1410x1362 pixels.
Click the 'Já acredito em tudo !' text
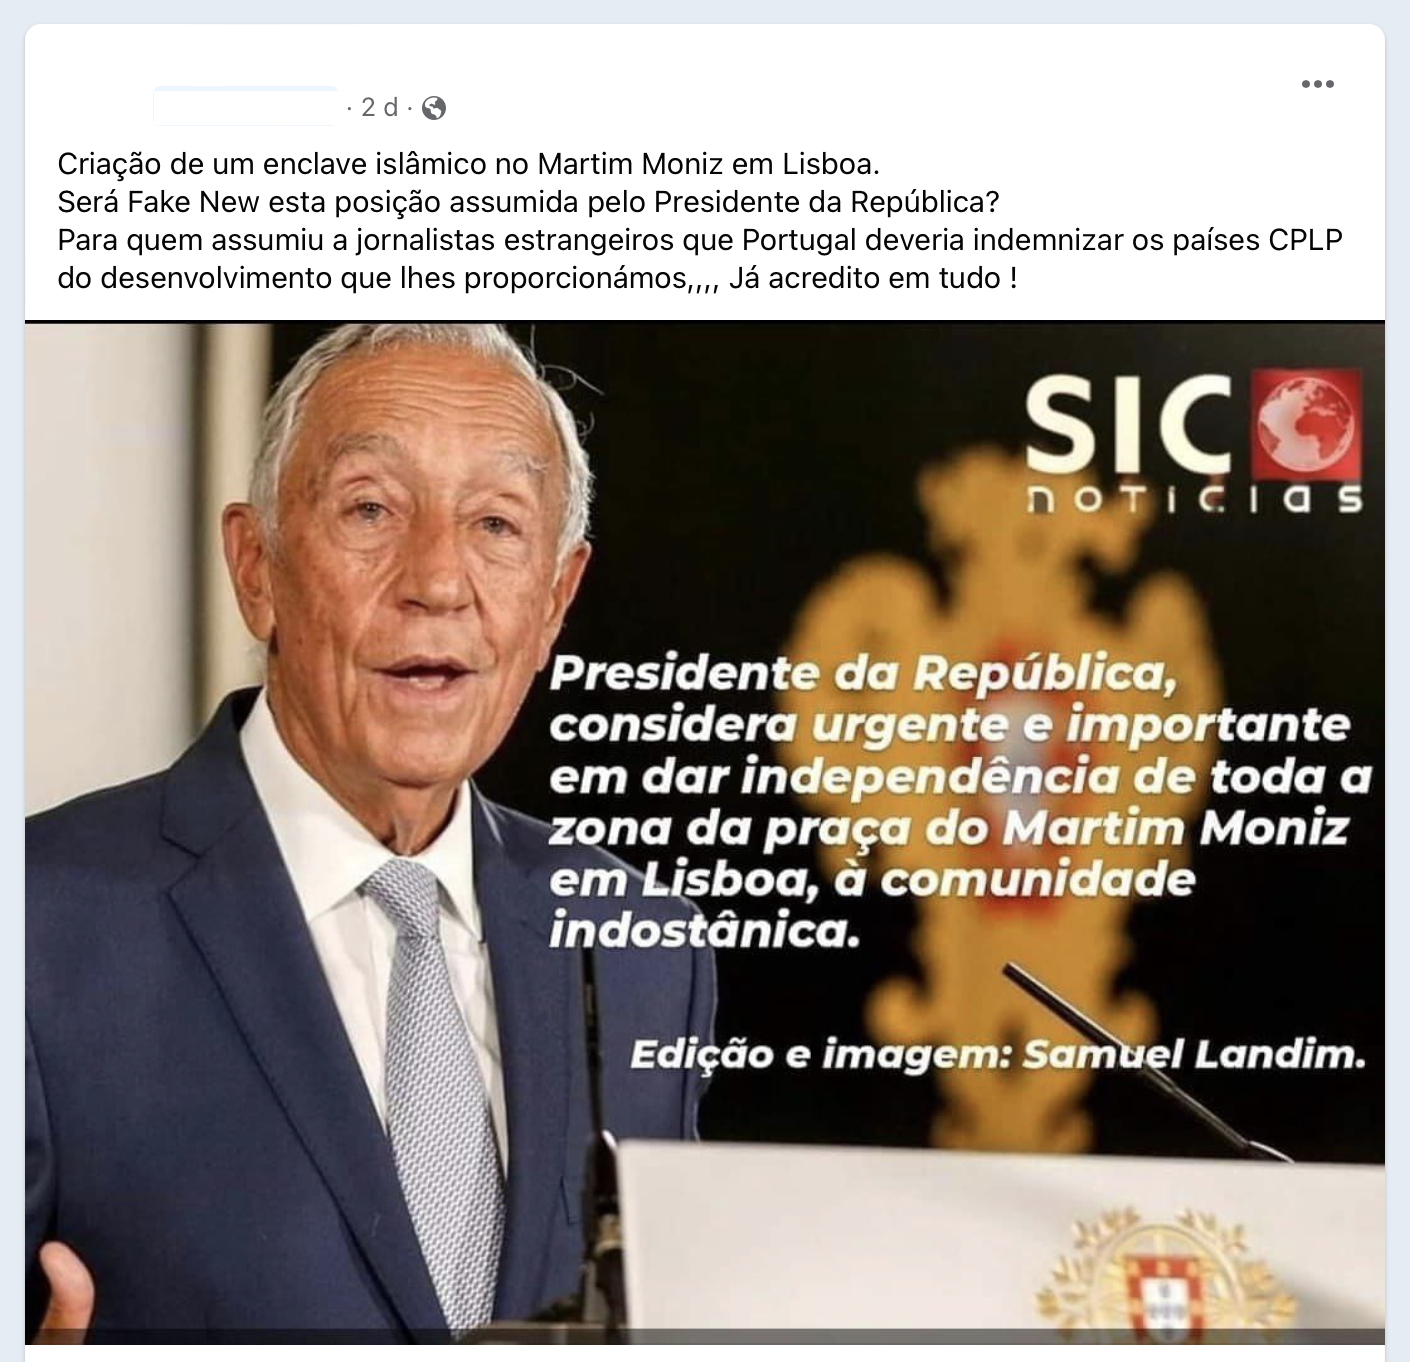(873, 277)
